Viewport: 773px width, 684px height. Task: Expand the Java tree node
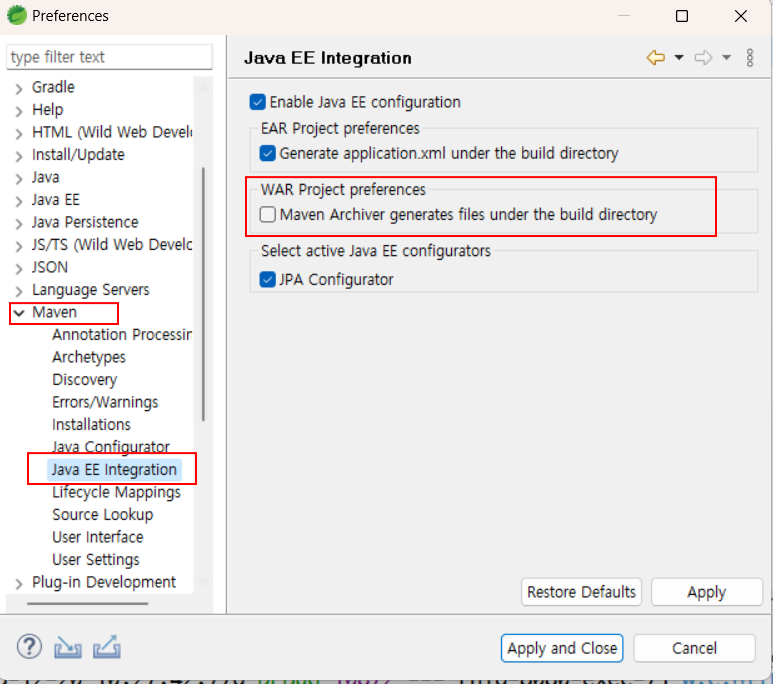pyautogui.click(x=19, y=179)
